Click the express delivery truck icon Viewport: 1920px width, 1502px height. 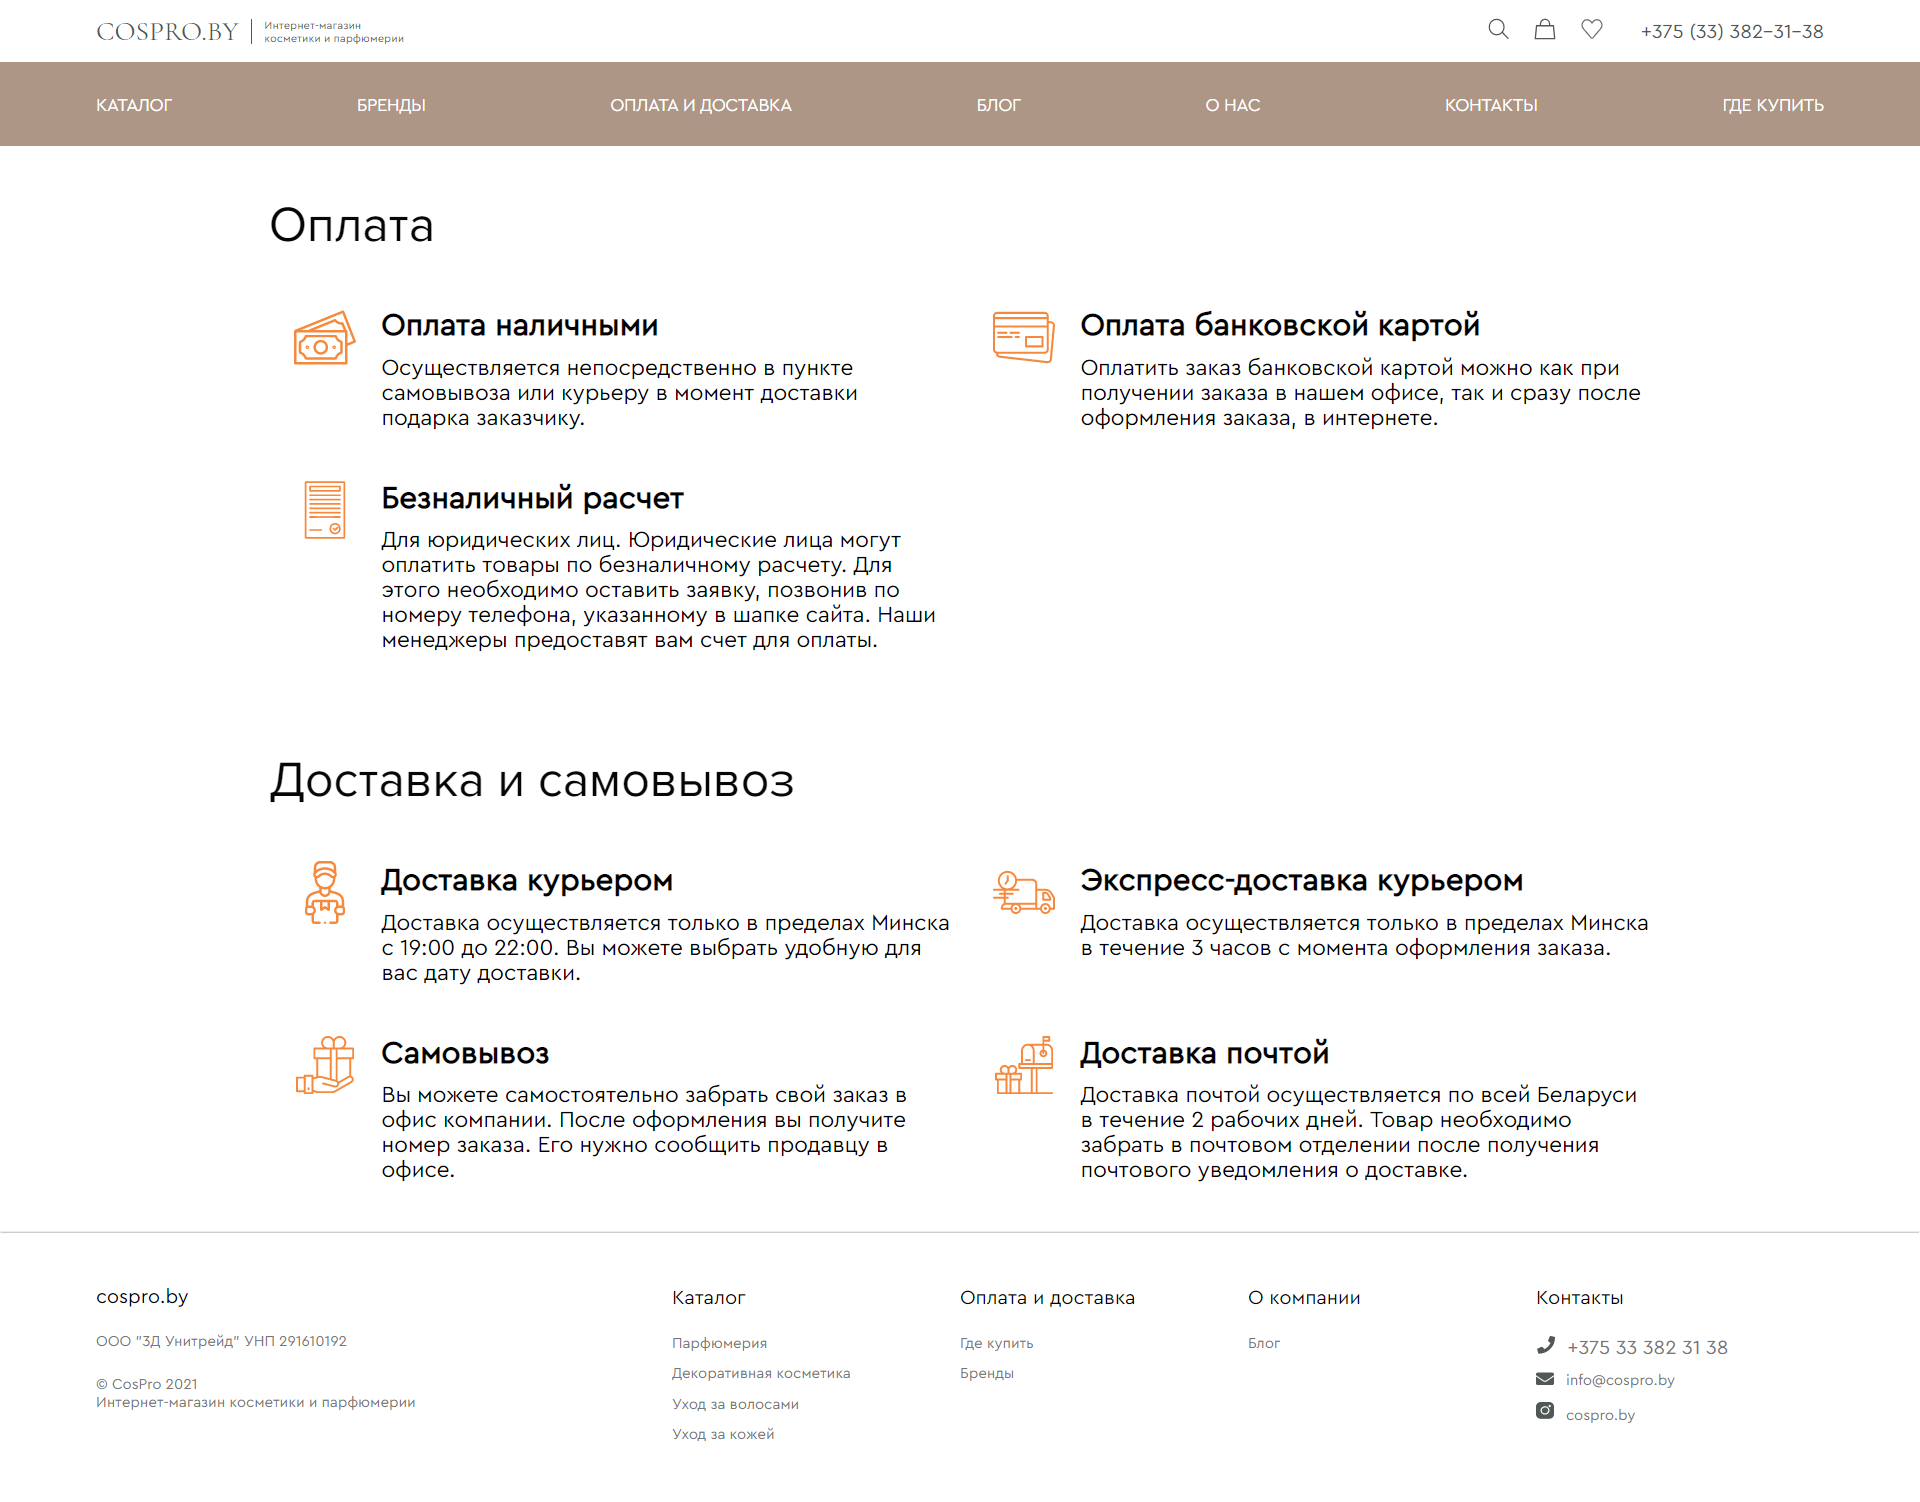(1023, 892)
